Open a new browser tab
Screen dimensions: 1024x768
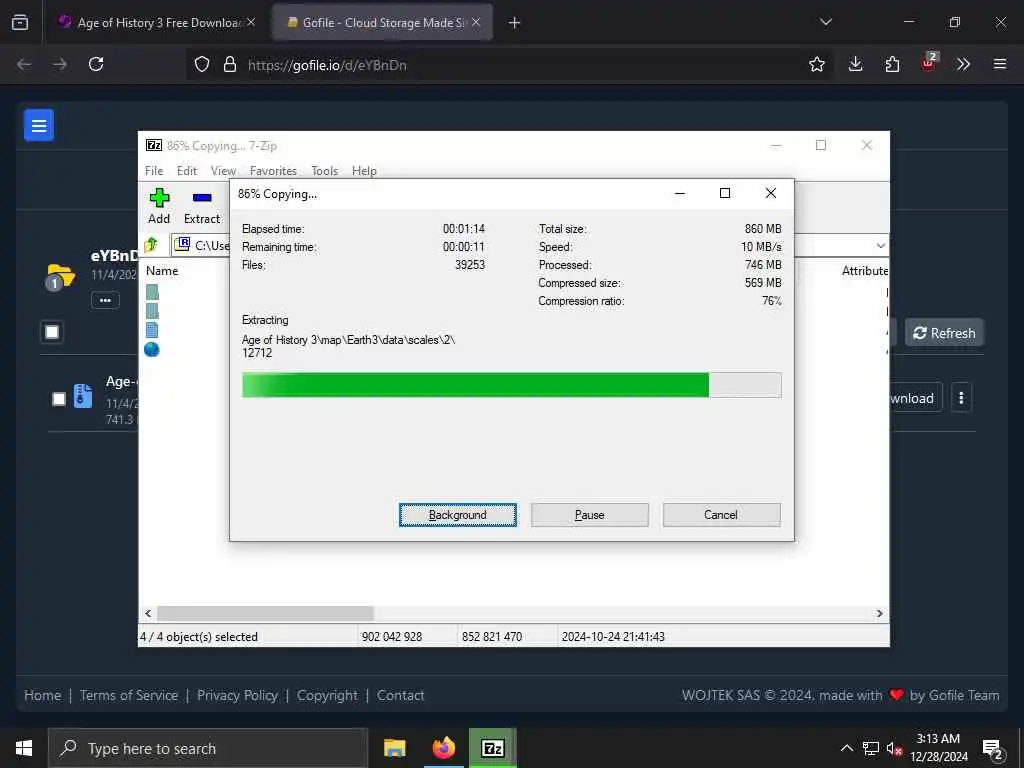click(x=515, y=23)
